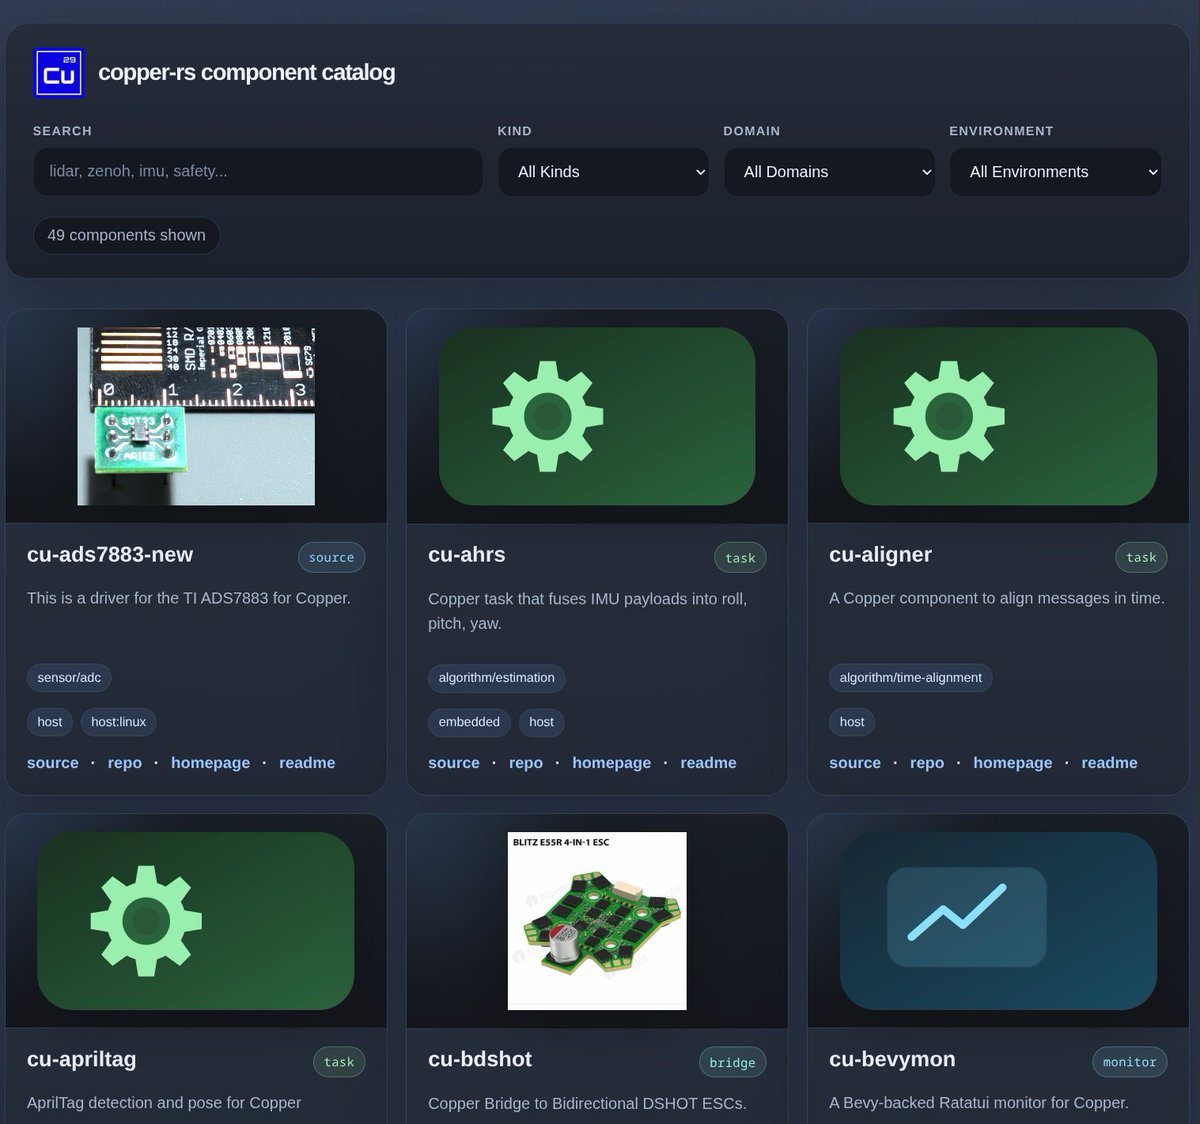
Task: Open cu-aligner homepage link
Action: coord(1013,763)
